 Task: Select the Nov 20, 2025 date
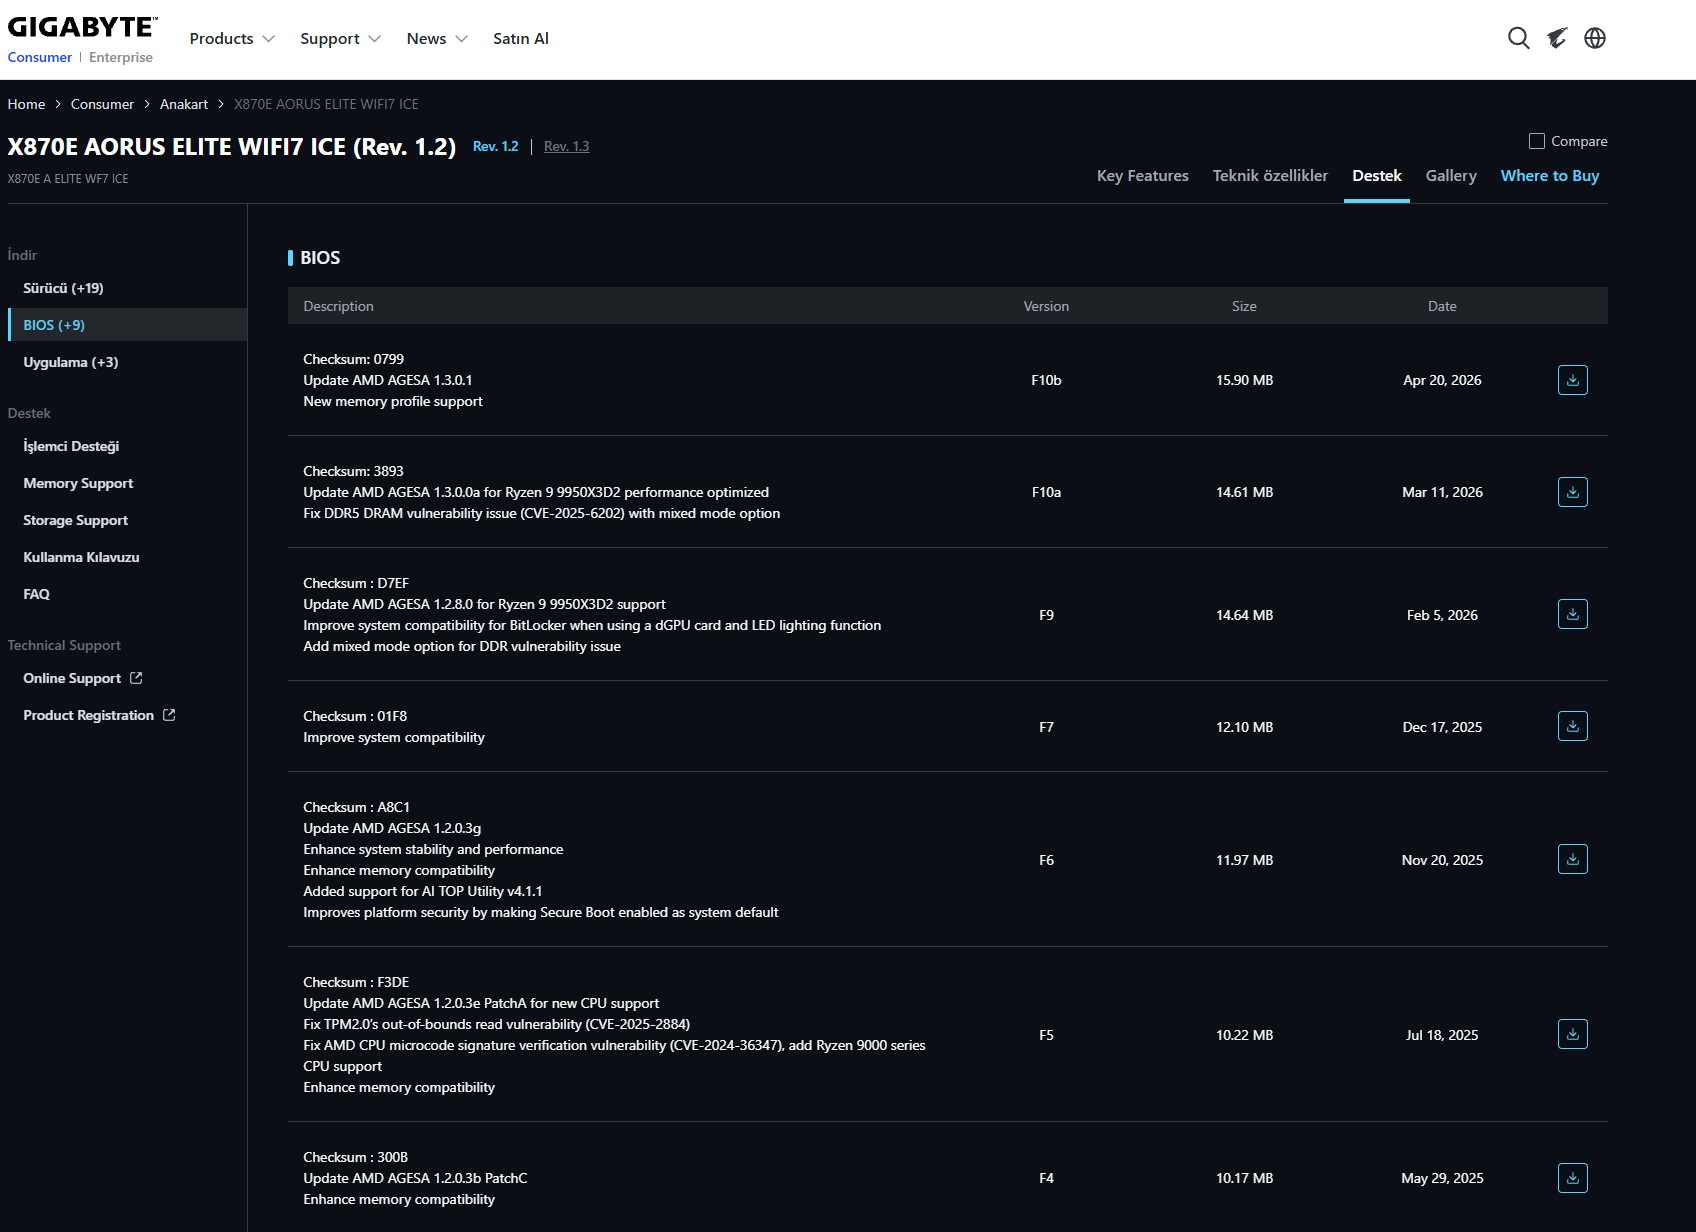coord(1442,860)
